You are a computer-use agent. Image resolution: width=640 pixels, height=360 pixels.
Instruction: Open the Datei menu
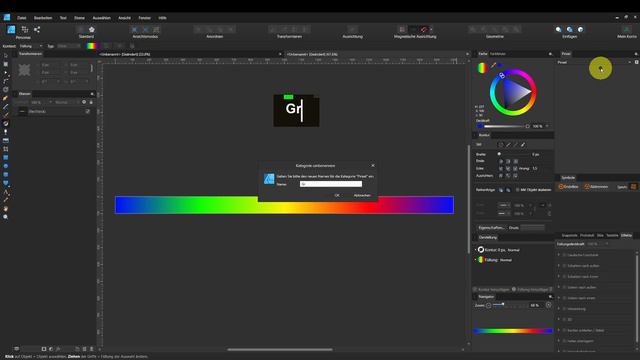(x=22, y=18)
